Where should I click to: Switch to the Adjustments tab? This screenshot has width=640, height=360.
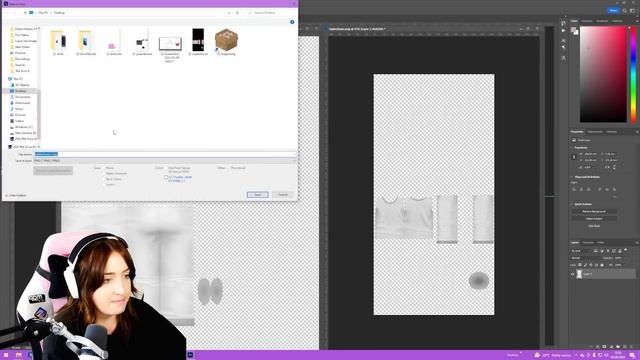click(x=595, y=132)
